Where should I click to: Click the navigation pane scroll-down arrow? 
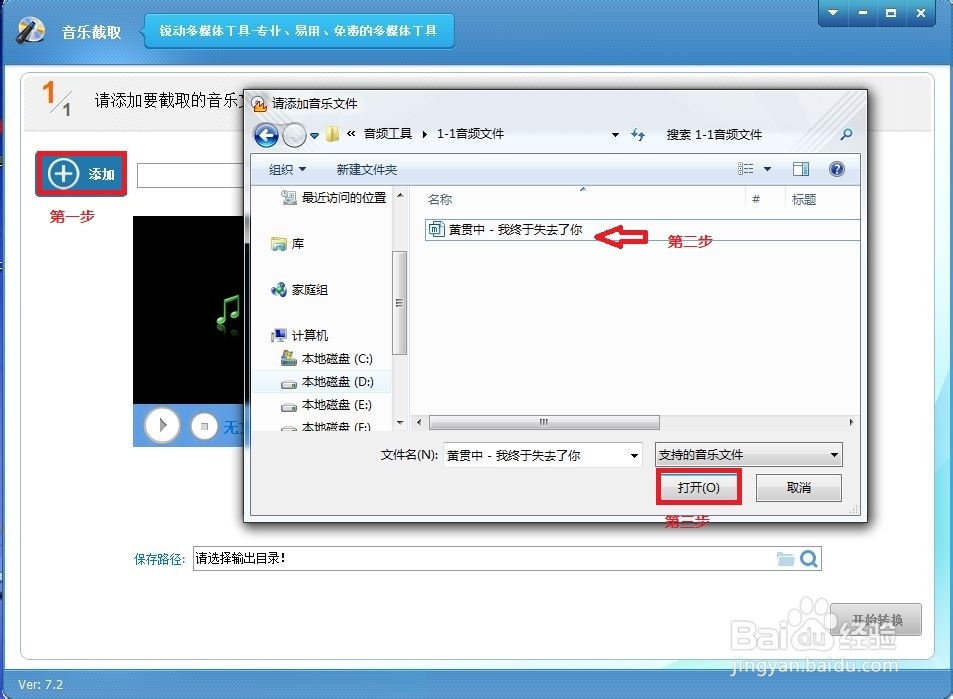click(400, 422)
